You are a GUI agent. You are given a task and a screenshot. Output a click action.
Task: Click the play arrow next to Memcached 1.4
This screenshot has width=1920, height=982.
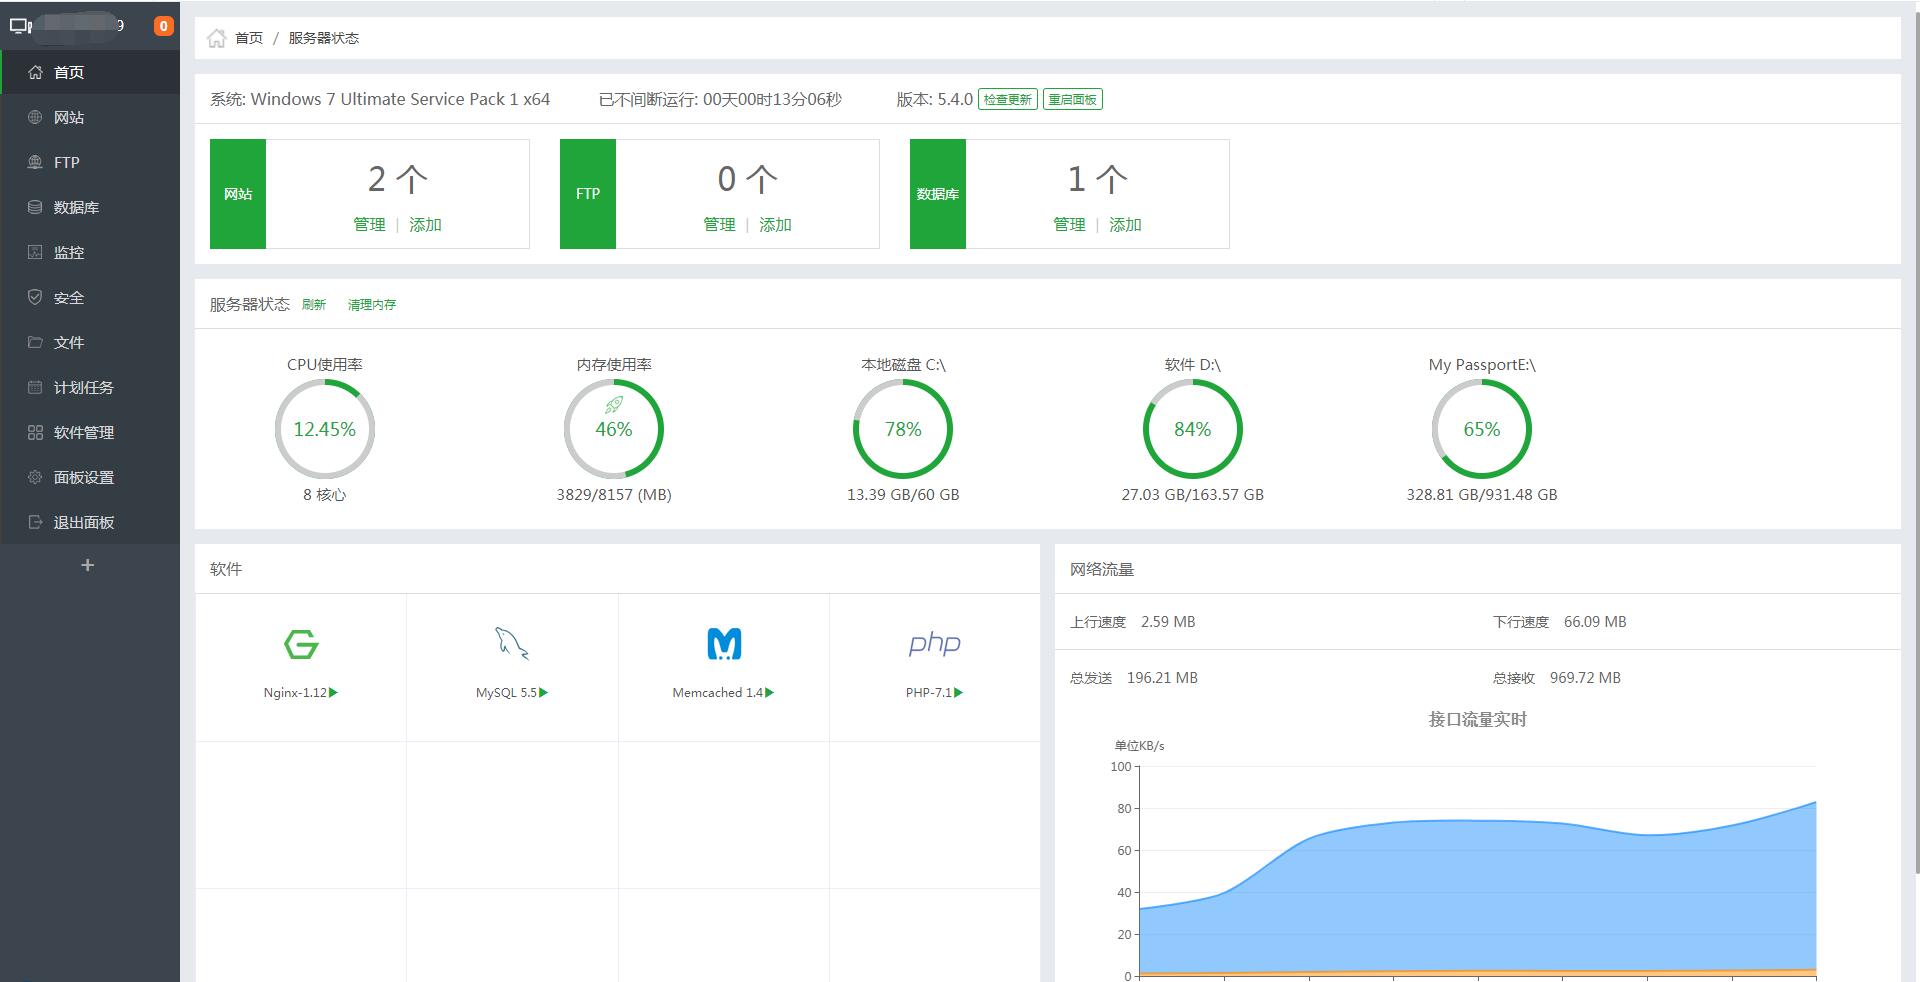[769, 692]
